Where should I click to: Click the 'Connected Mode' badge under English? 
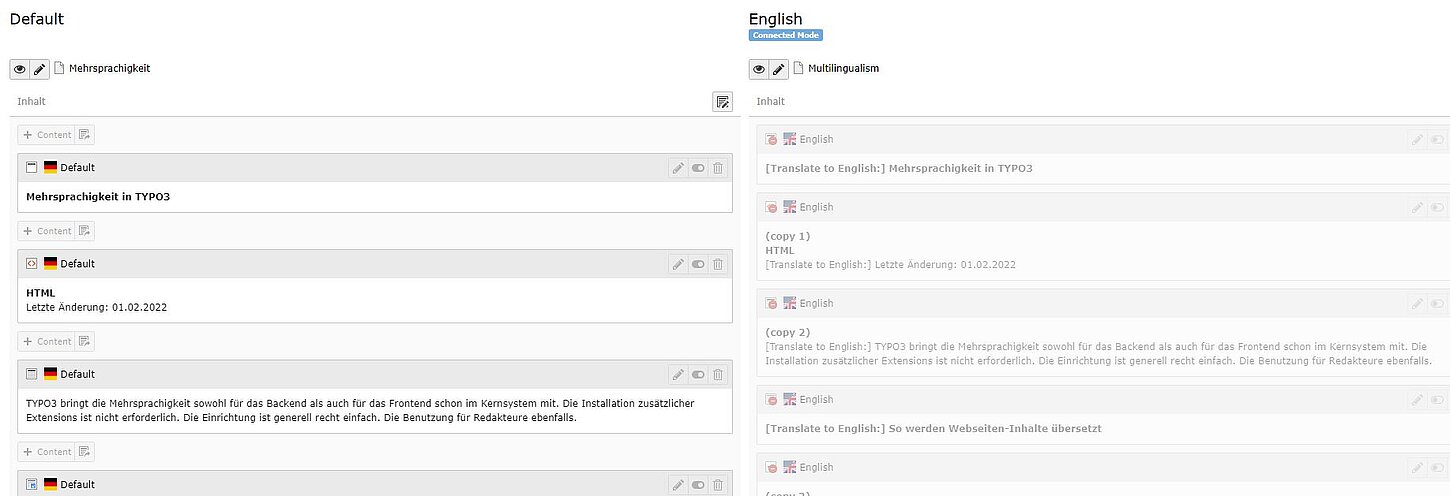tap(785, 35)
